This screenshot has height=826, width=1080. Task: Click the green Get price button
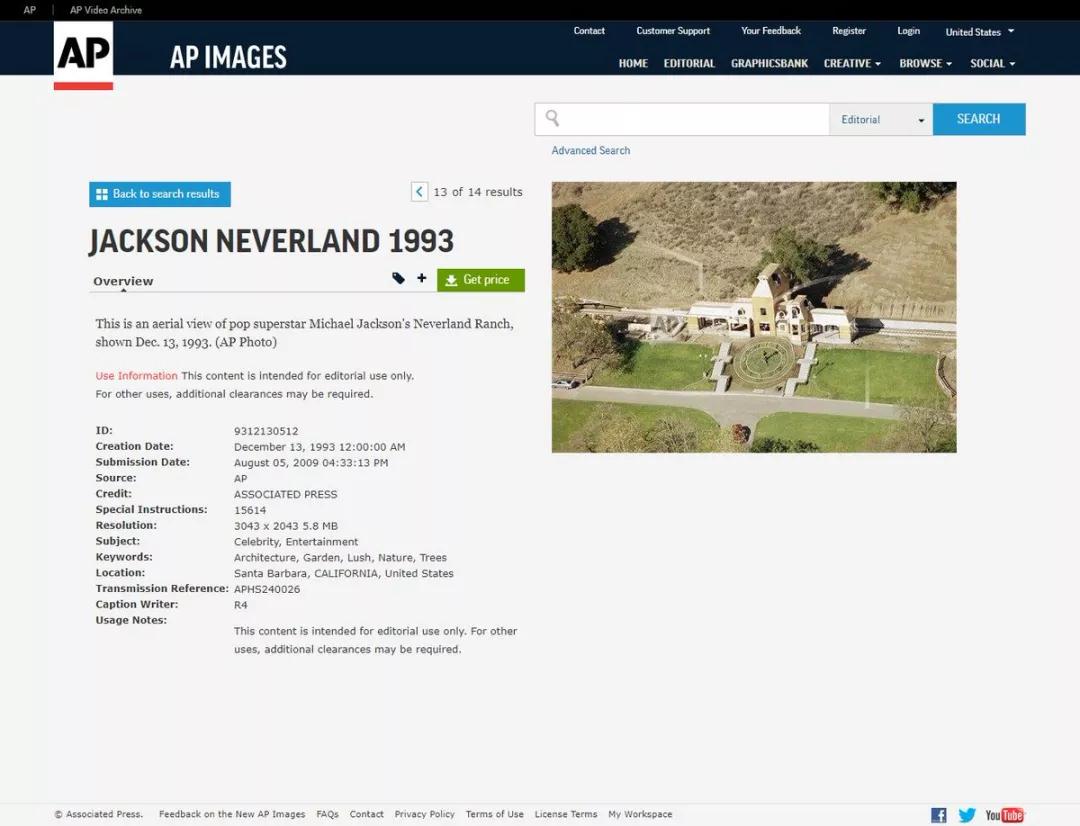(x=481, y=280)
